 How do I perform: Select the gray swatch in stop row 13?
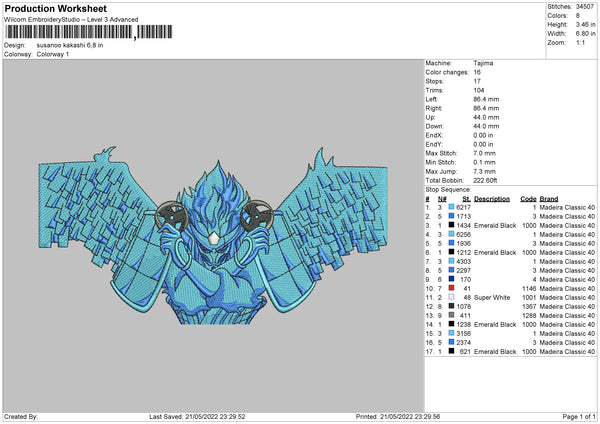point(452,315)
